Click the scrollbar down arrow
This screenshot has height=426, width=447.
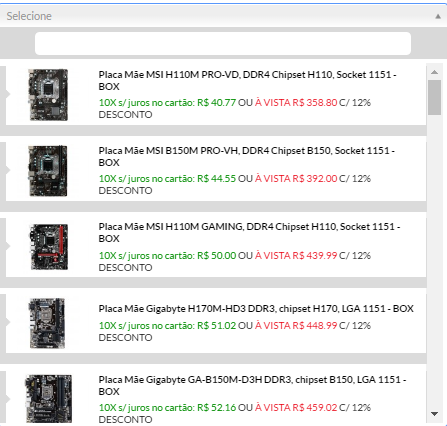[434, 414]
